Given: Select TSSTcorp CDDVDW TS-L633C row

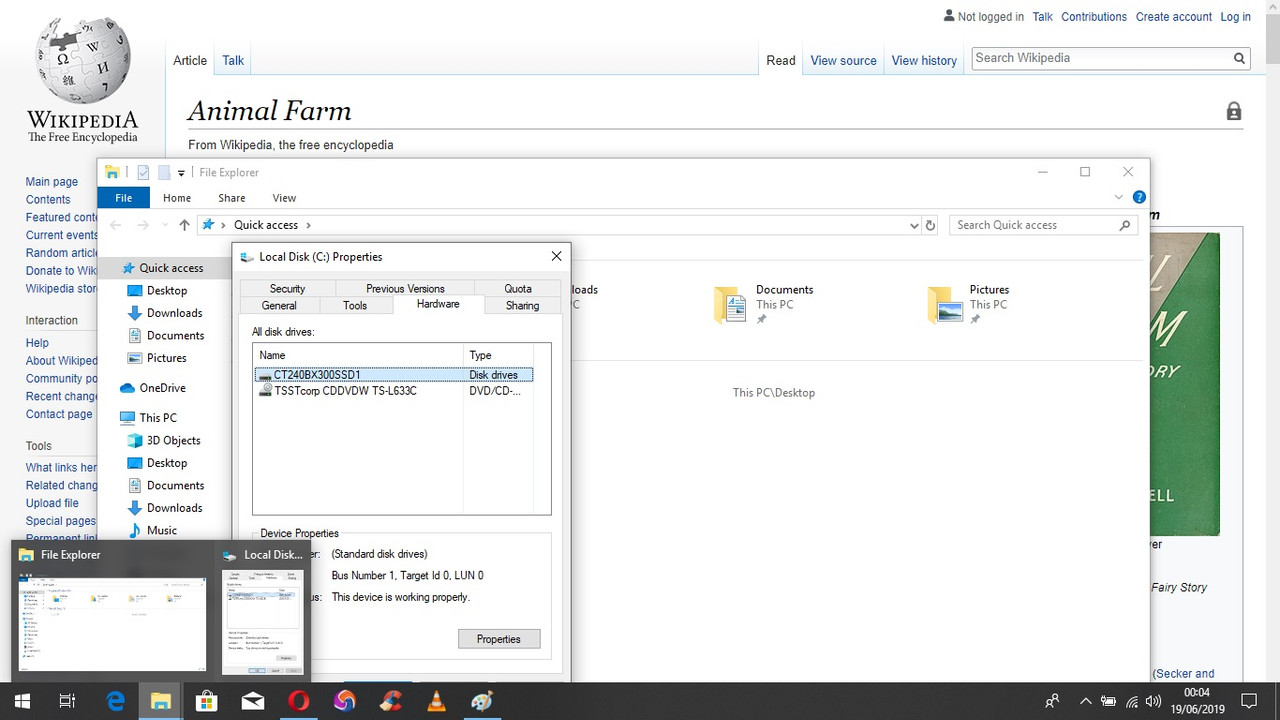Looking at the screenshot, I should 394,391.
